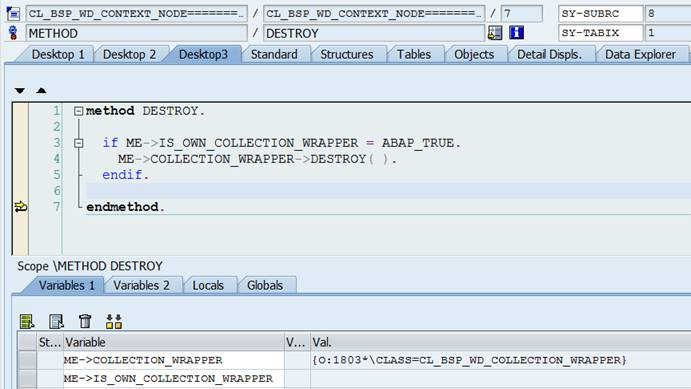Open the Data Explorer tab
Viewport: 691px width, 389px height.
(x=640, y=55)
